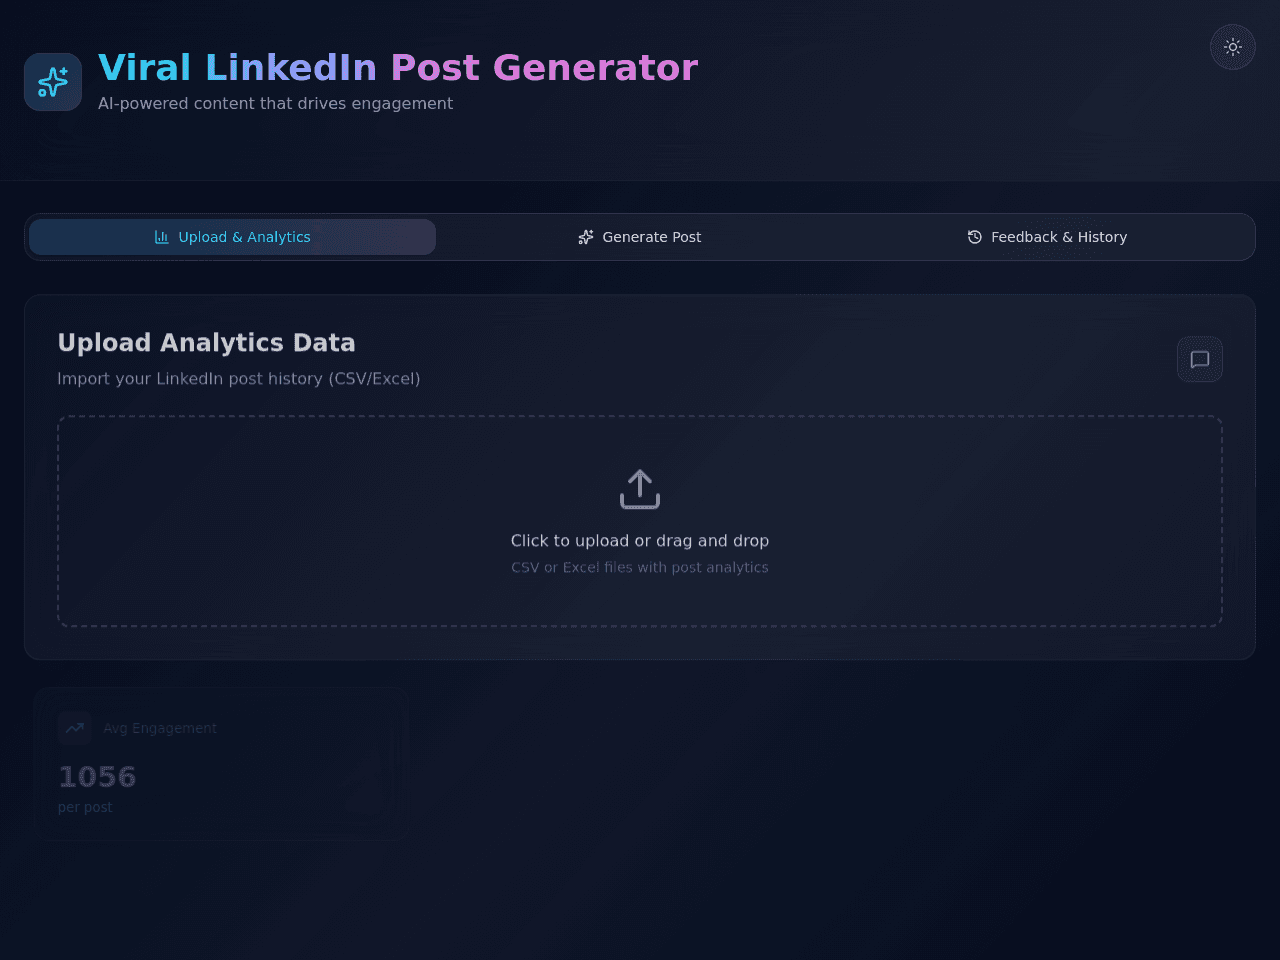The height and width of the screenshot is (960, 1280).
Task: Switch to the Generate Post tab
Action: [x=640, y=237]
